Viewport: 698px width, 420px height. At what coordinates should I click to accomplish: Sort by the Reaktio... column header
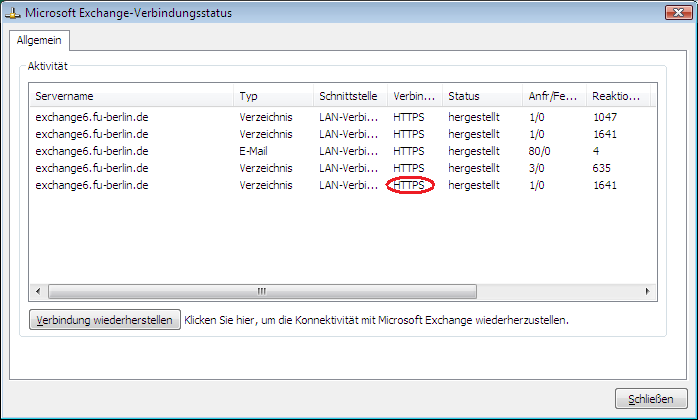point(617,96)
